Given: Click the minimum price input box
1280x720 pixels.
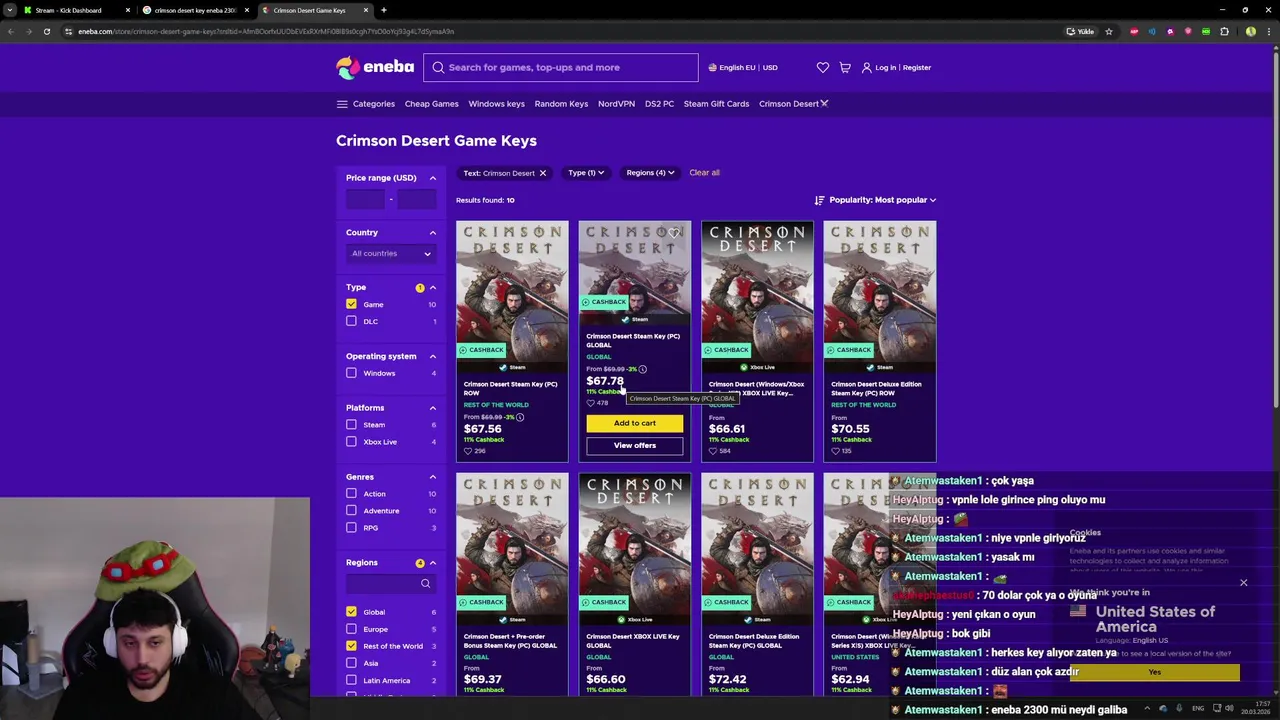Looking at the screenshot, I should tap(365, 199).
